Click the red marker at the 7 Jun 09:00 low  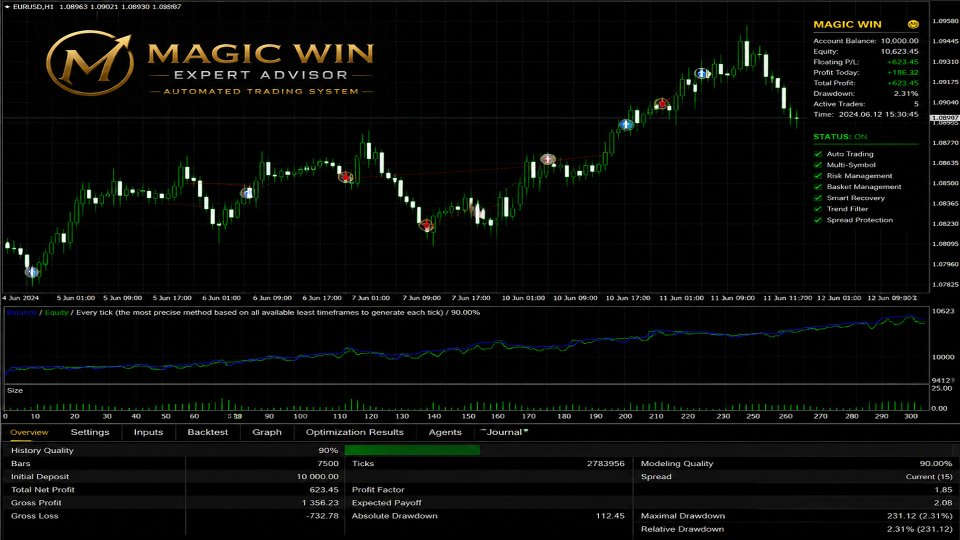[x=426, y=225]
